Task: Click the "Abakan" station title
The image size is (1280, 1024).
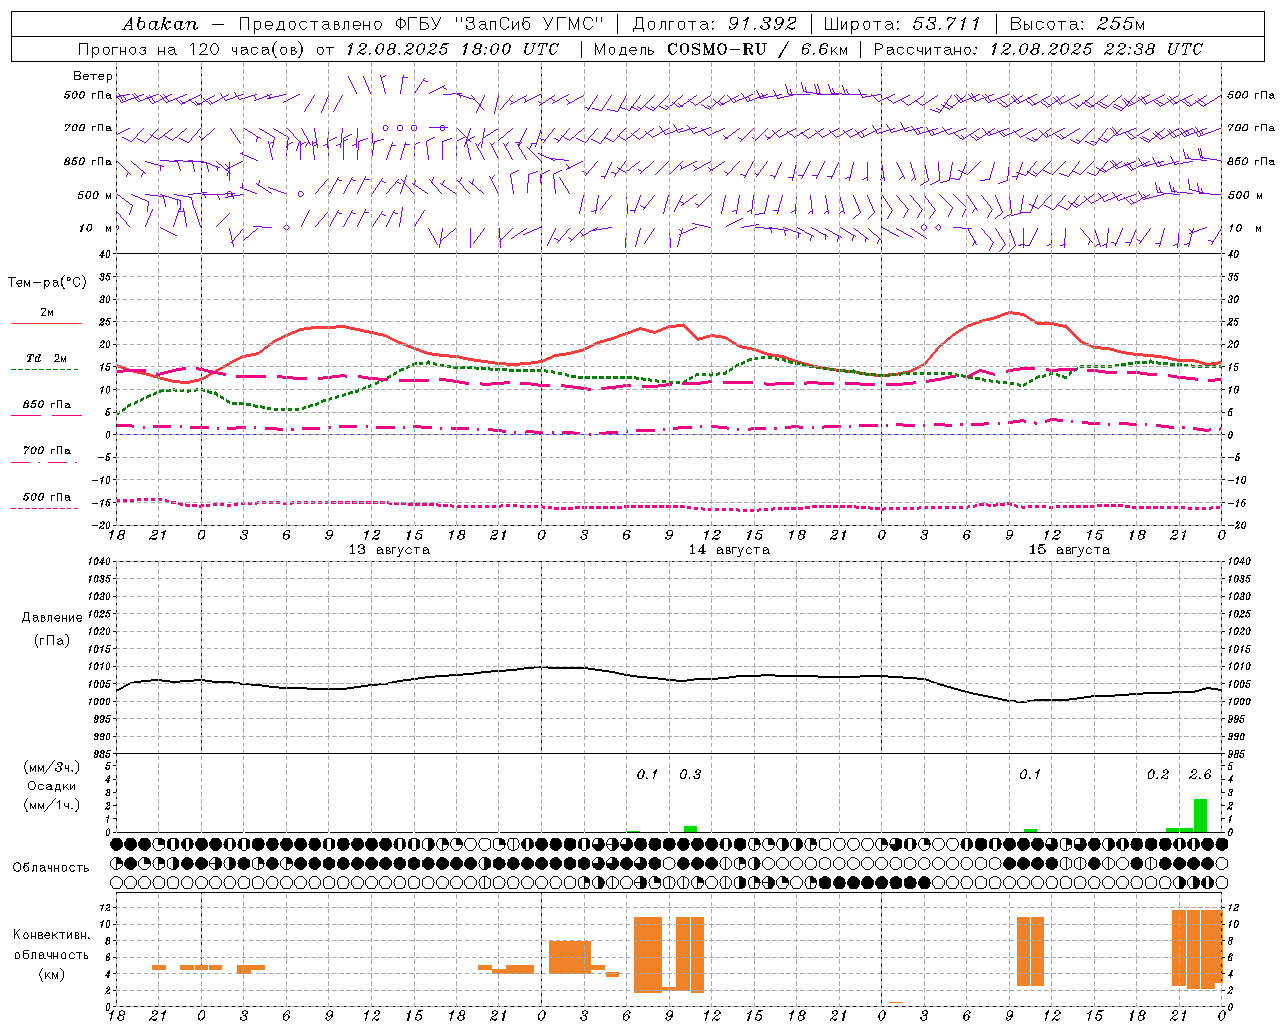Action: (x=160, y=24)
